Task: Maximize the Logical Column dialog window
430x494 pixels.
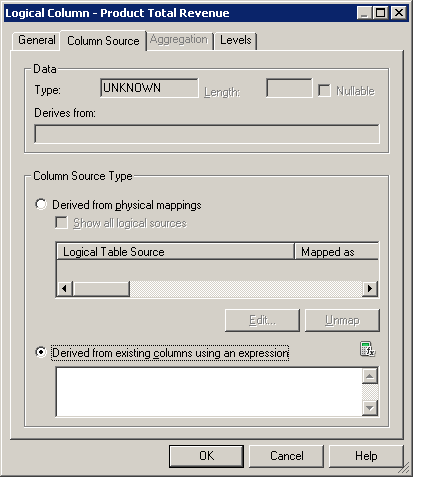Action: pos(380,13)
